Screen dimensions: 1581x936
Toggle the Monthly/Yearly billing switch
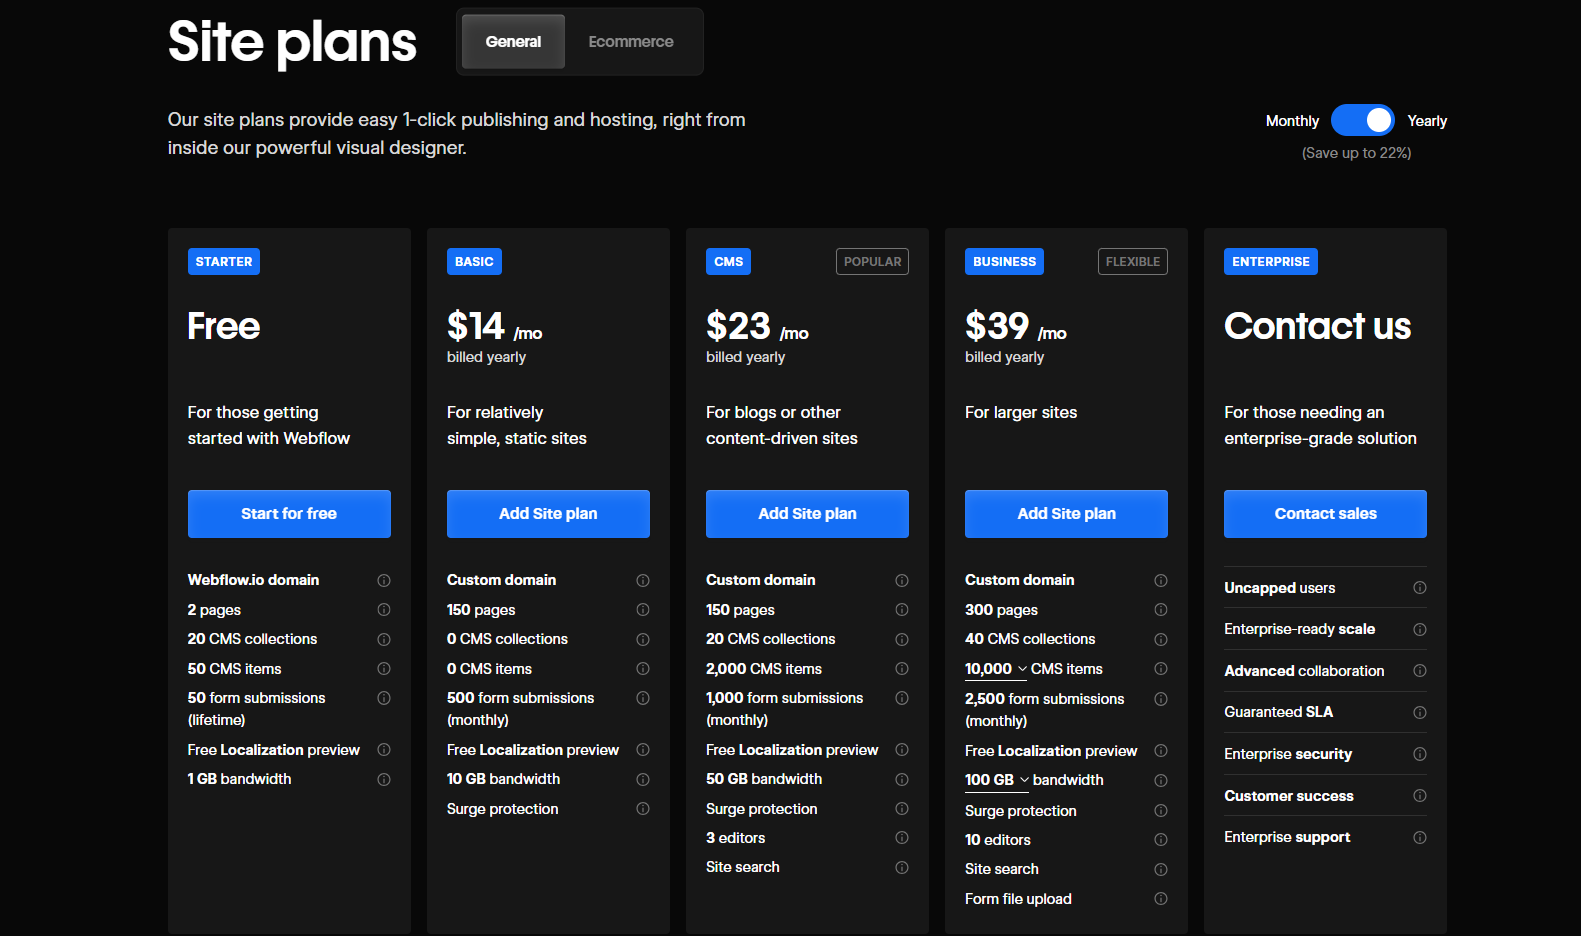click(1362, 120)
